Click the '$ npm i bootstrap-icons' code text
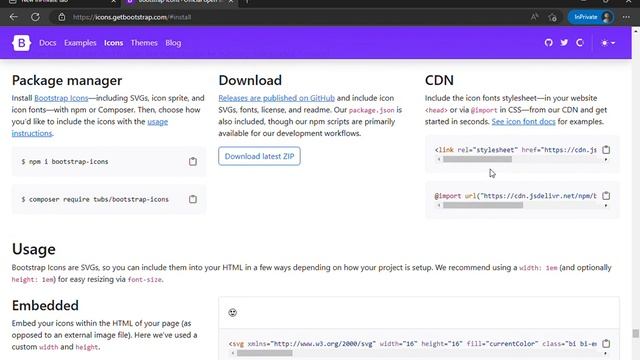 (65, 162)
